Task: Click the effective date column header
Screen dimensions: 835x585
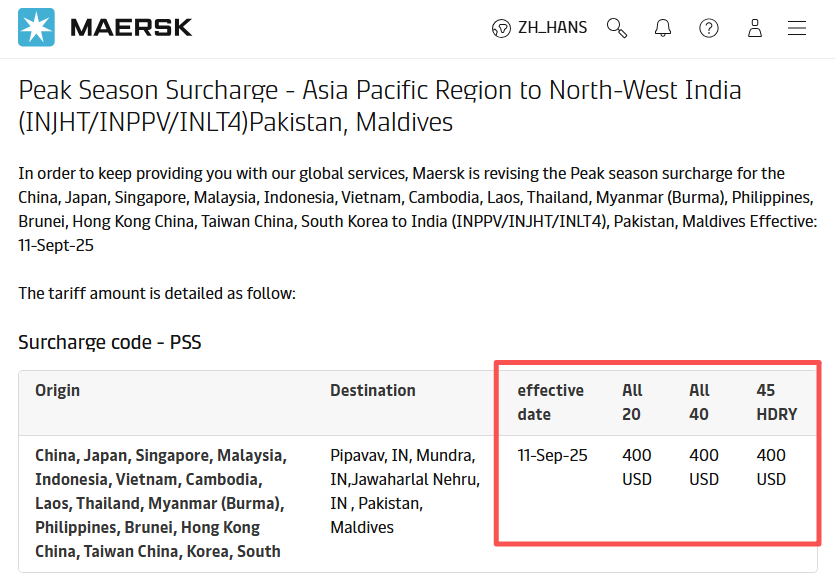Action: 551,402
